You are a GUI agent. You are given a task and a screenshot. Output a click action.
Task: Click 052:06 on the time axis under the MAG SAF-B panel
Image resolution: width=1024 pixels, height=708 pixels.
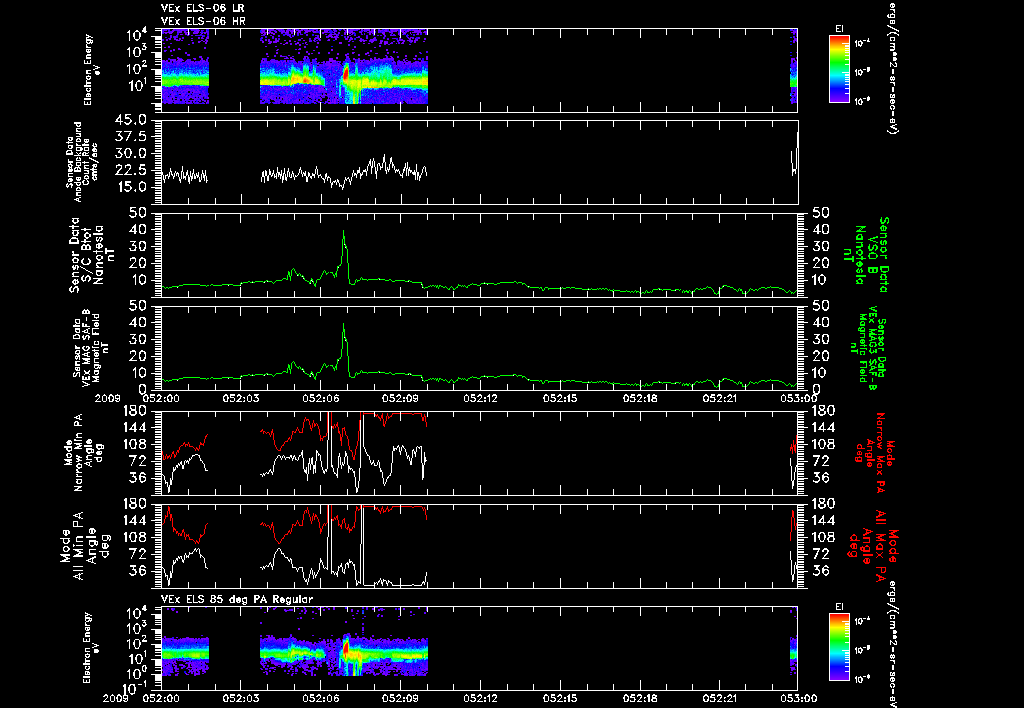tap(321, 397)
